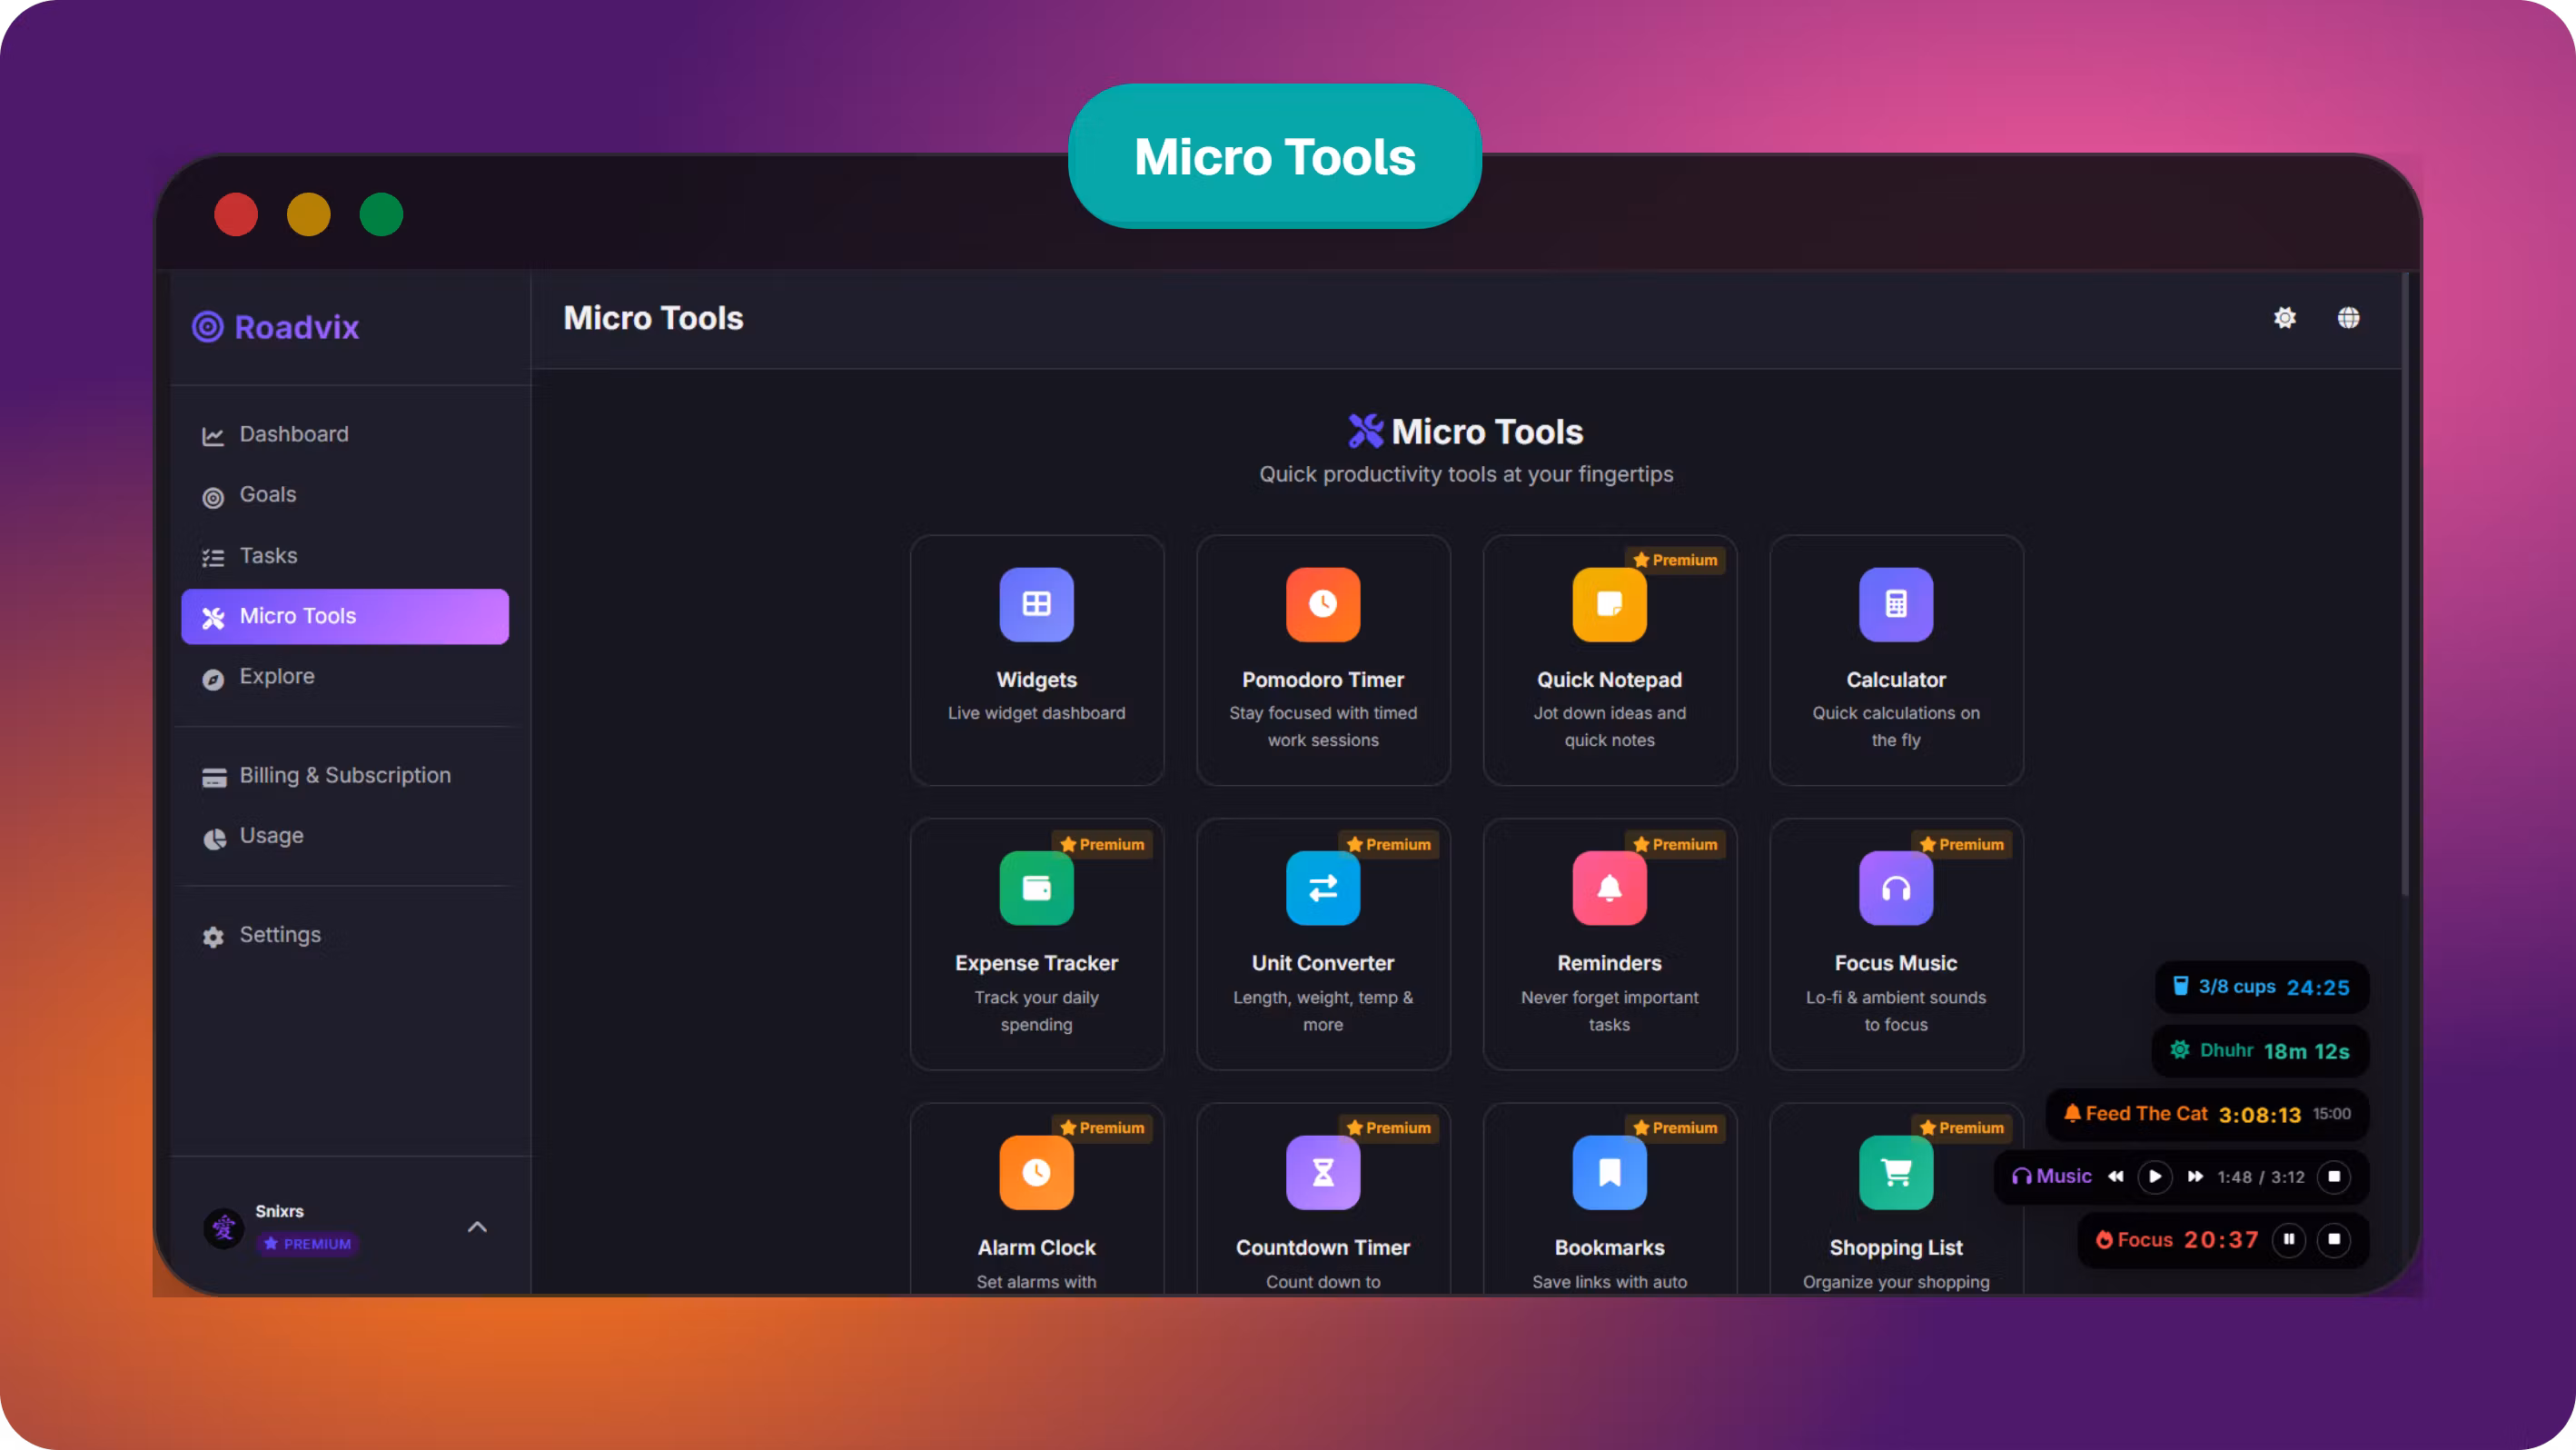Click the yellow window minimize dot

309,215
